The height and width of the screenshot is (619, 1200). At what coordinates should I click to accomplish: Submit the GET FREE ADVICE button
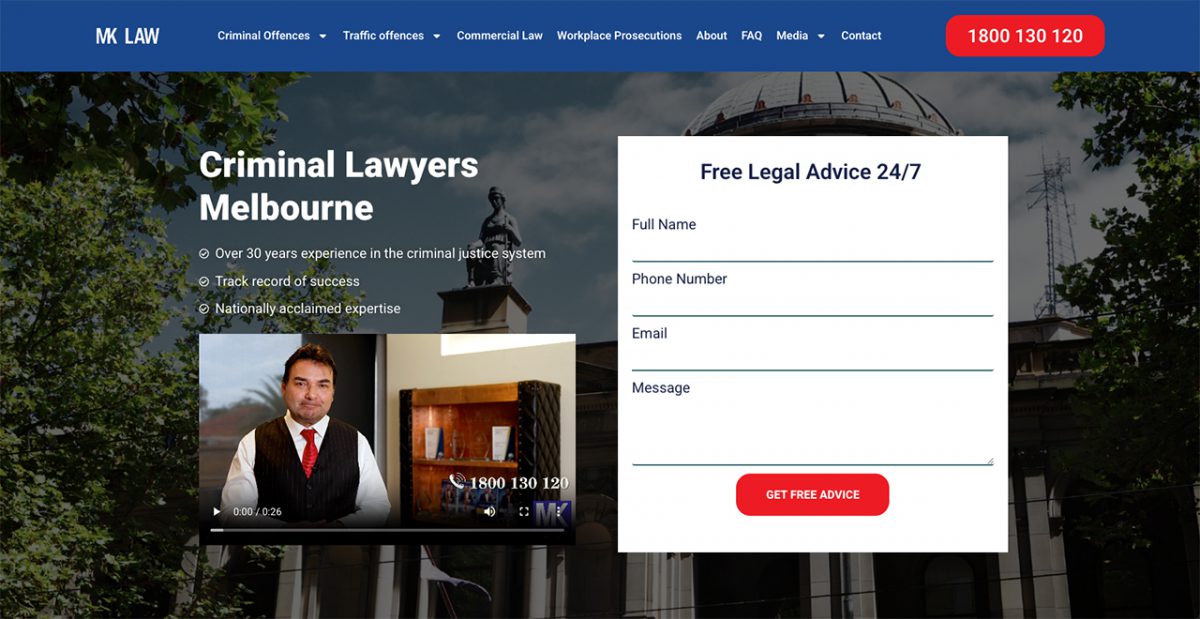pyautogui.click(x=812, y=495)
